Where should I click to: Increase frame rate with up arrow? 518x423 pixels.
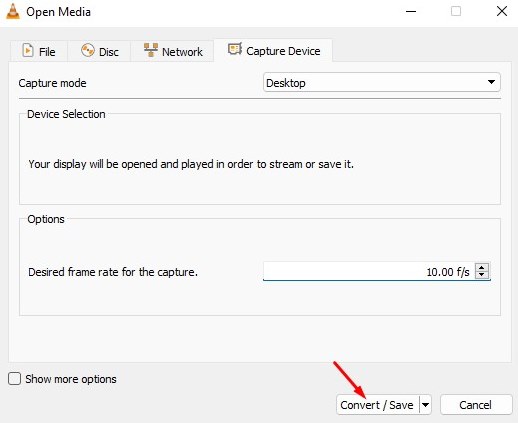click(482, 267)
